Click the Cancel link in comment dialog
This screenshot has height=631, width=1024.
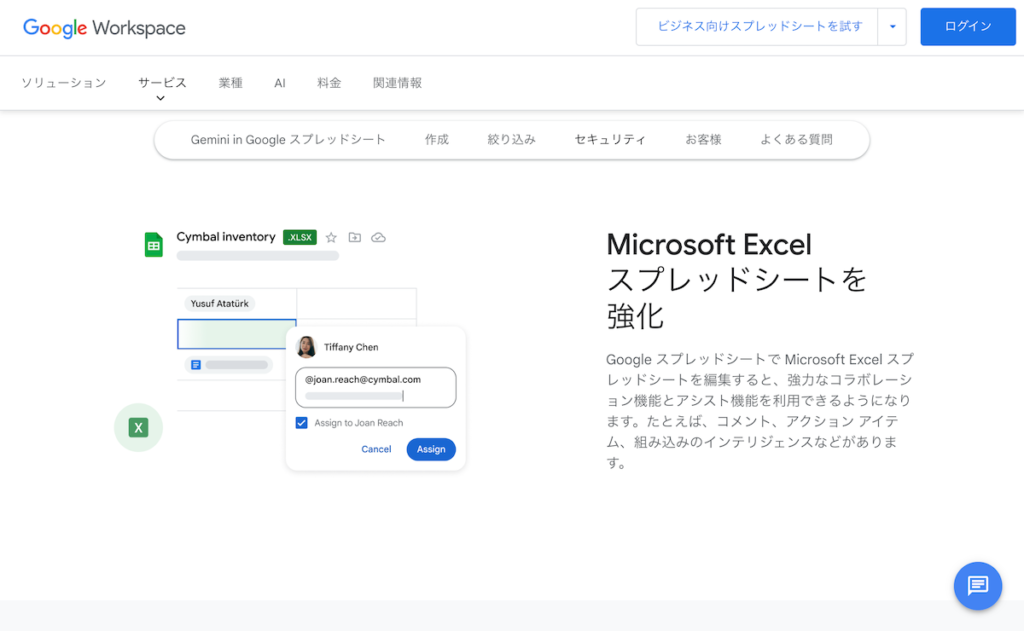376,449
